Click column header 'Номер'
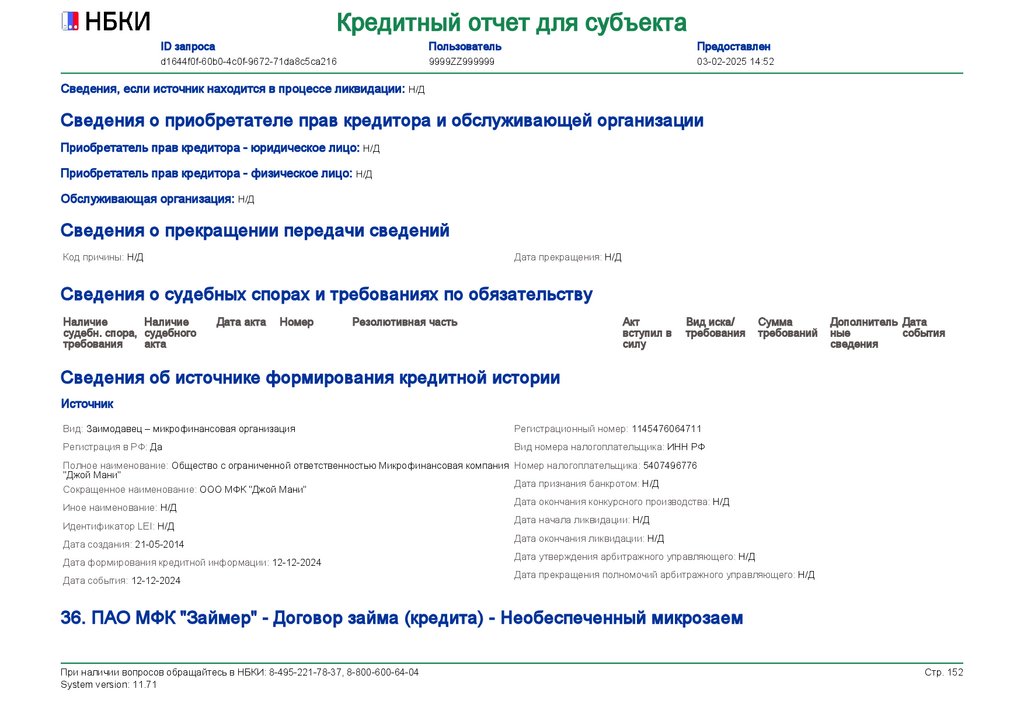The width and height of the screenshot is (1024, 724). click(296, 322)
